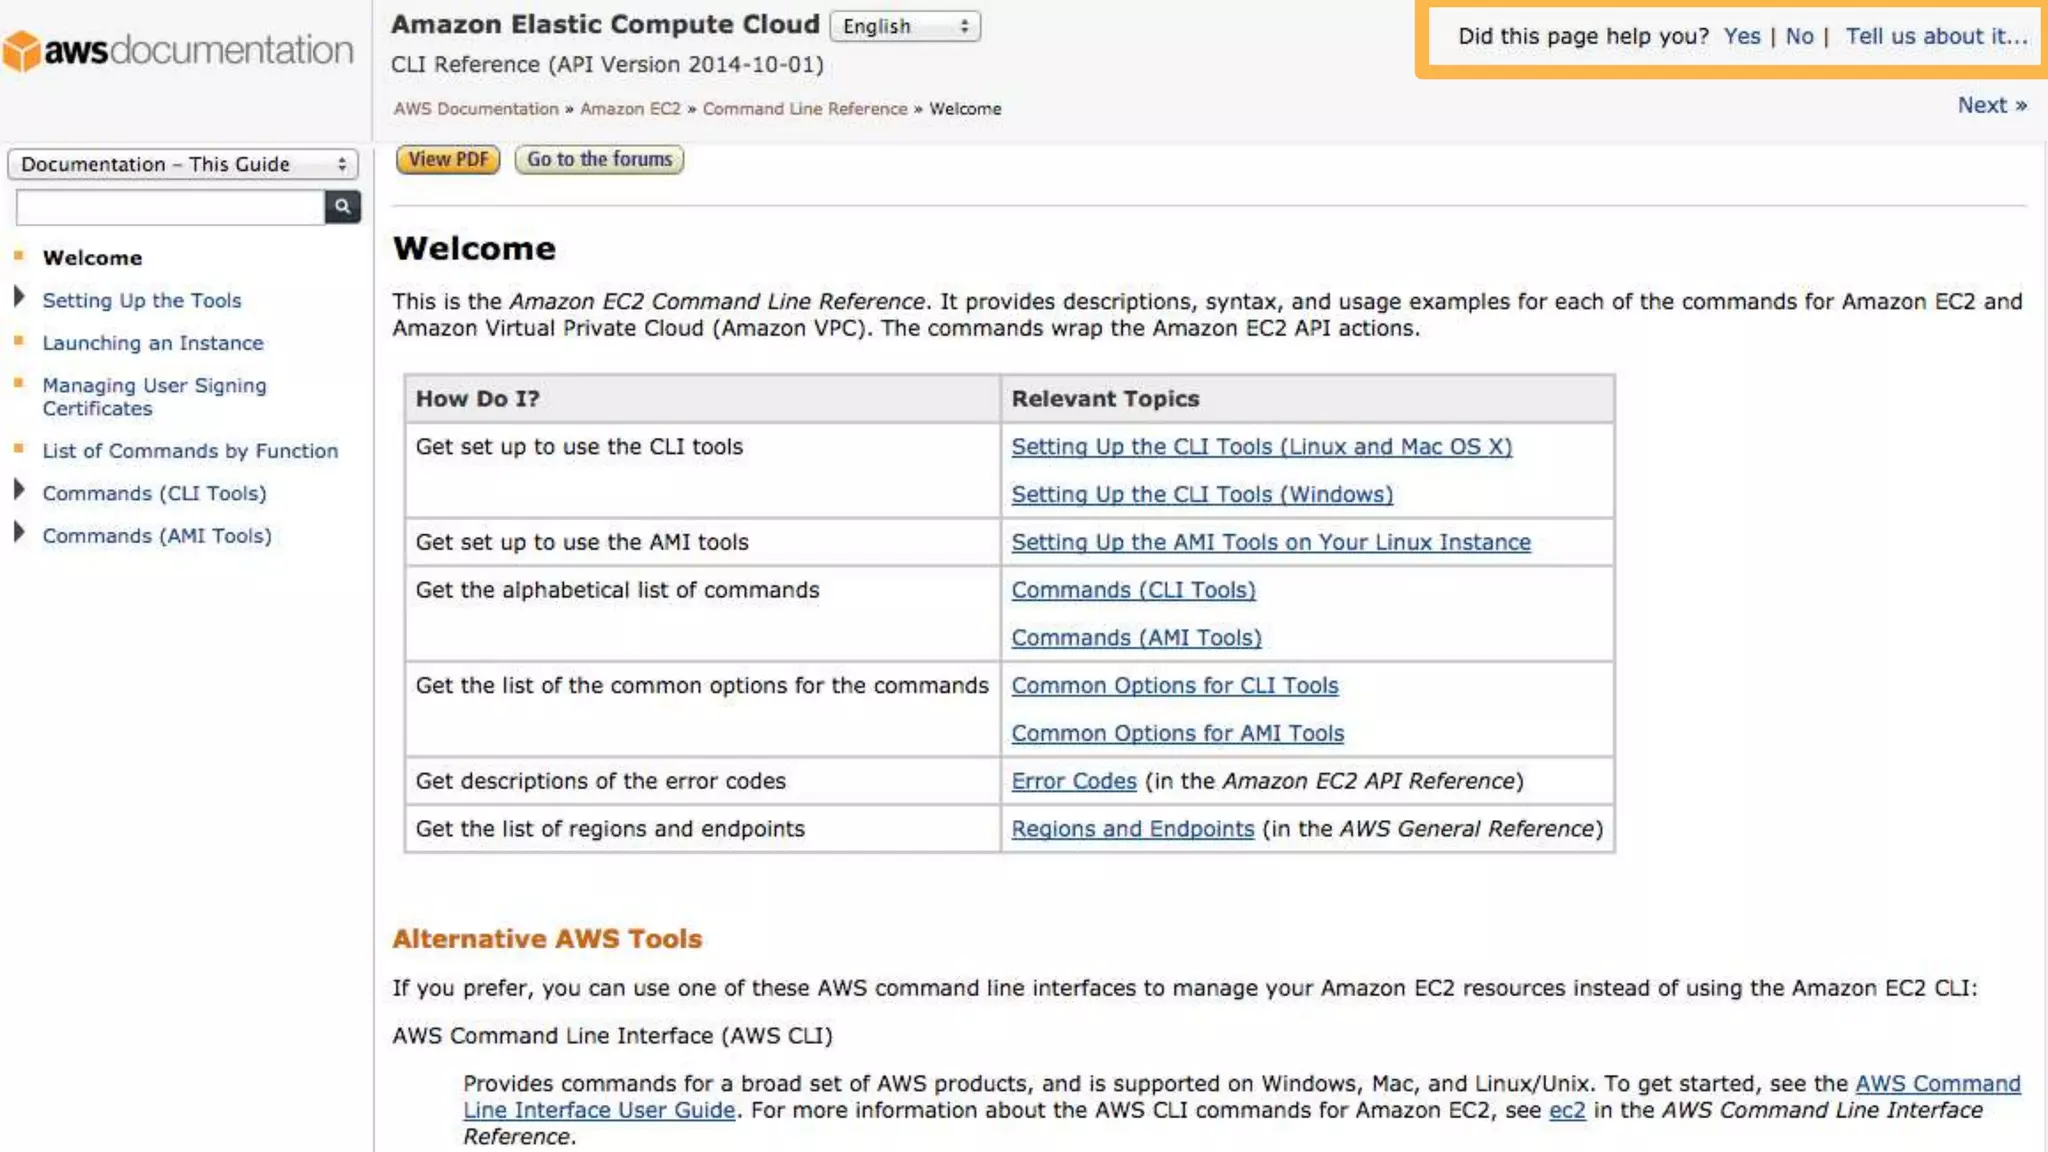Click Go to the forums button
This screenshot has height=1152, width=2048.
[x=599, y=159]
